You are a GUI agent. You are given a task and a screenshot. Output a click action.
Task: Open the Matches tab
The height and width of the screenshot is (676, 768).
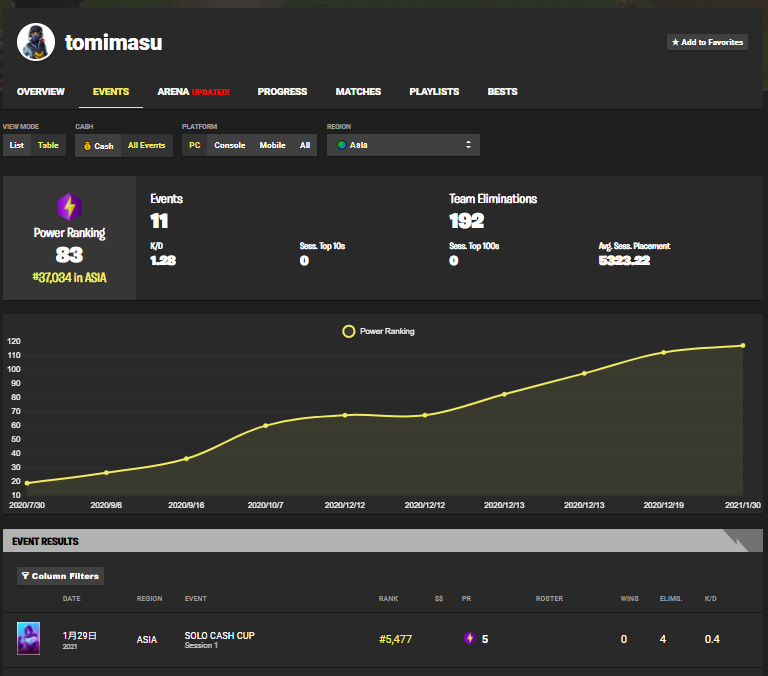coord(358,92)
